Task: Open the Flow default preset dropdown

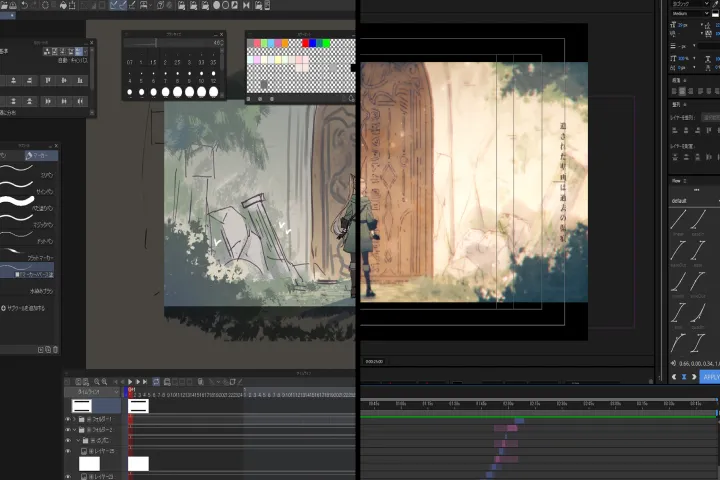Action: click(x=694, y=201)
